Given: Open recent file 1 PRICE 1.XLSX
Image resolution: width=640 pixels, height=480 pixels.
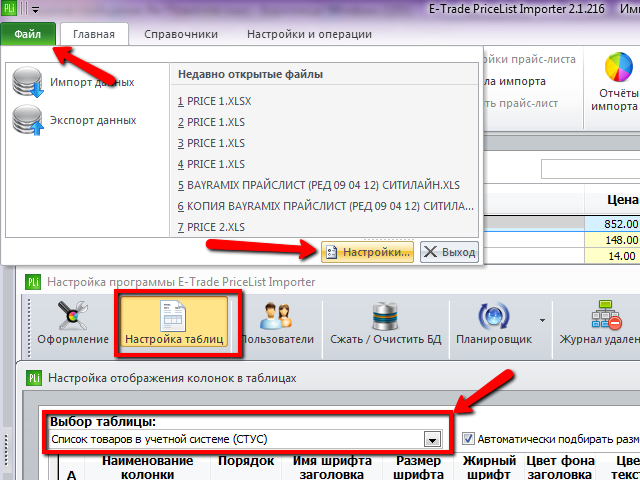Looking at the screenshot, I should coord(214,101).
